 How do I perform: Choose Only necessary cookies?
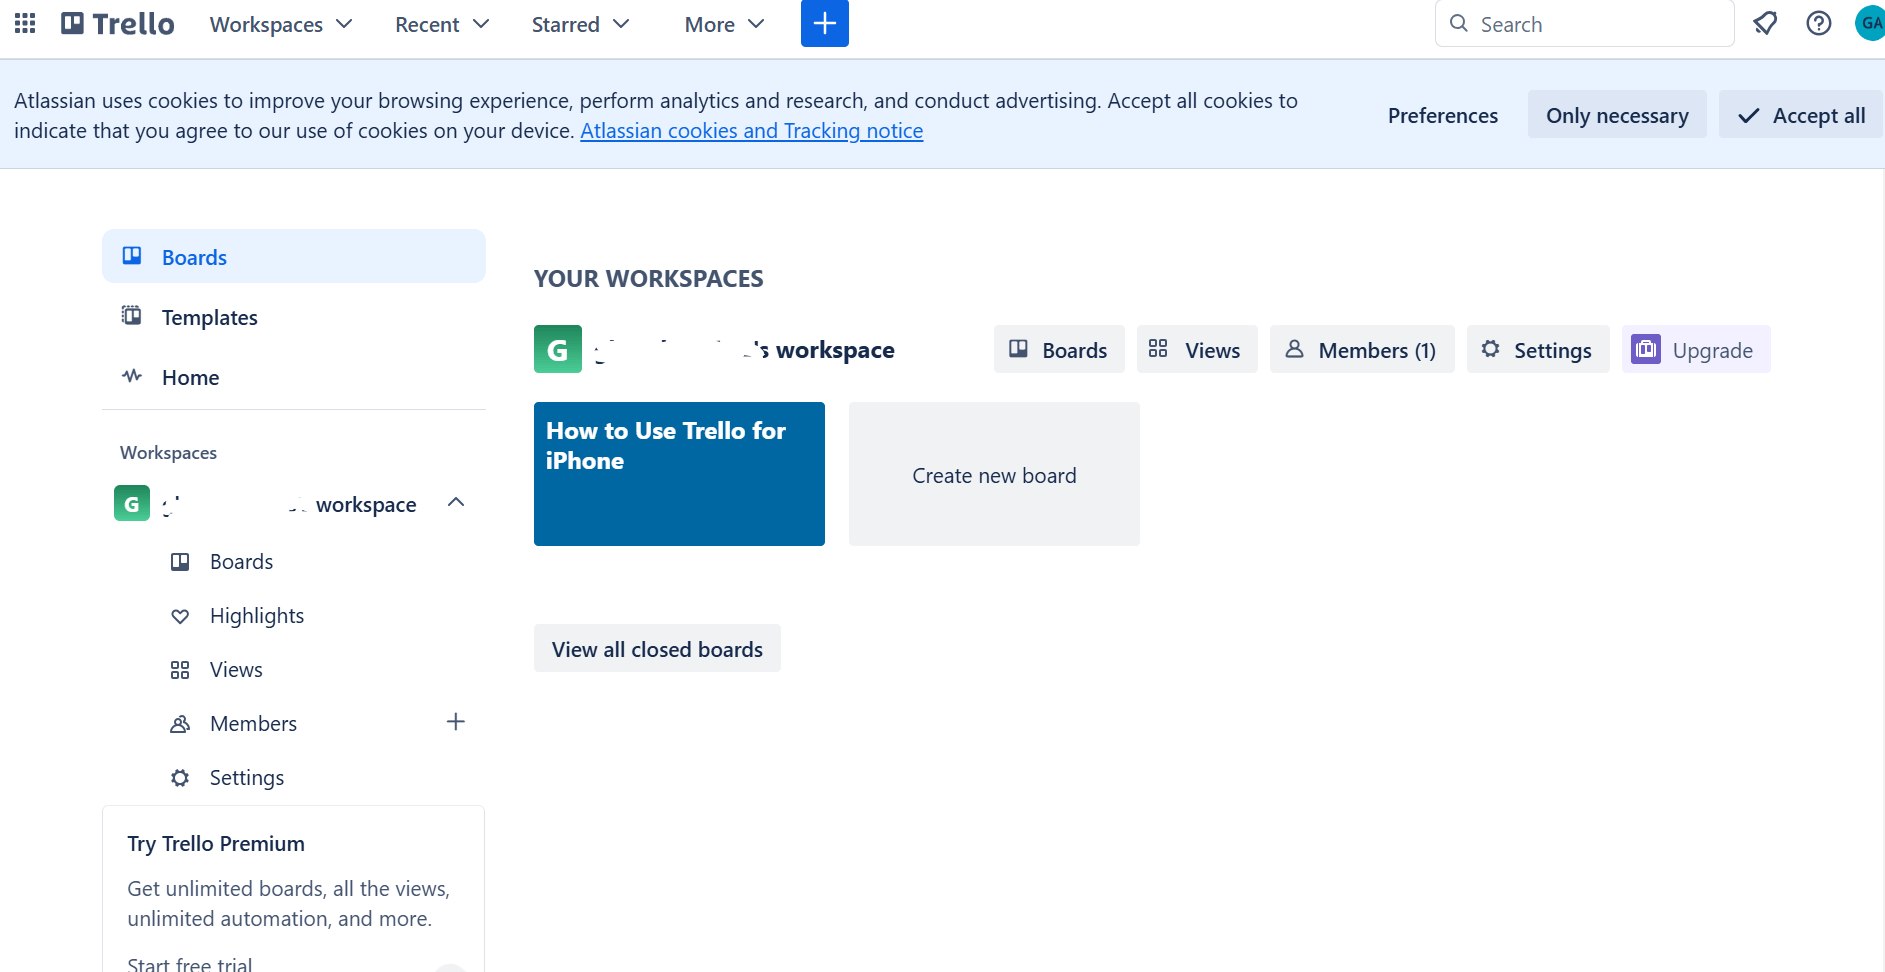pyautogui.click(x=1617, y=115)
